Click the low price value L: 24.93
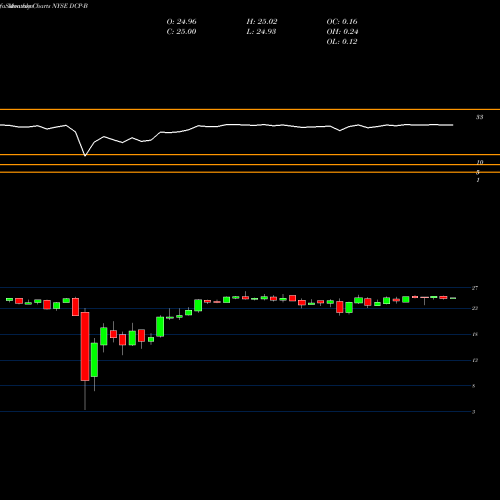500x500 pixels. (261, 32)
